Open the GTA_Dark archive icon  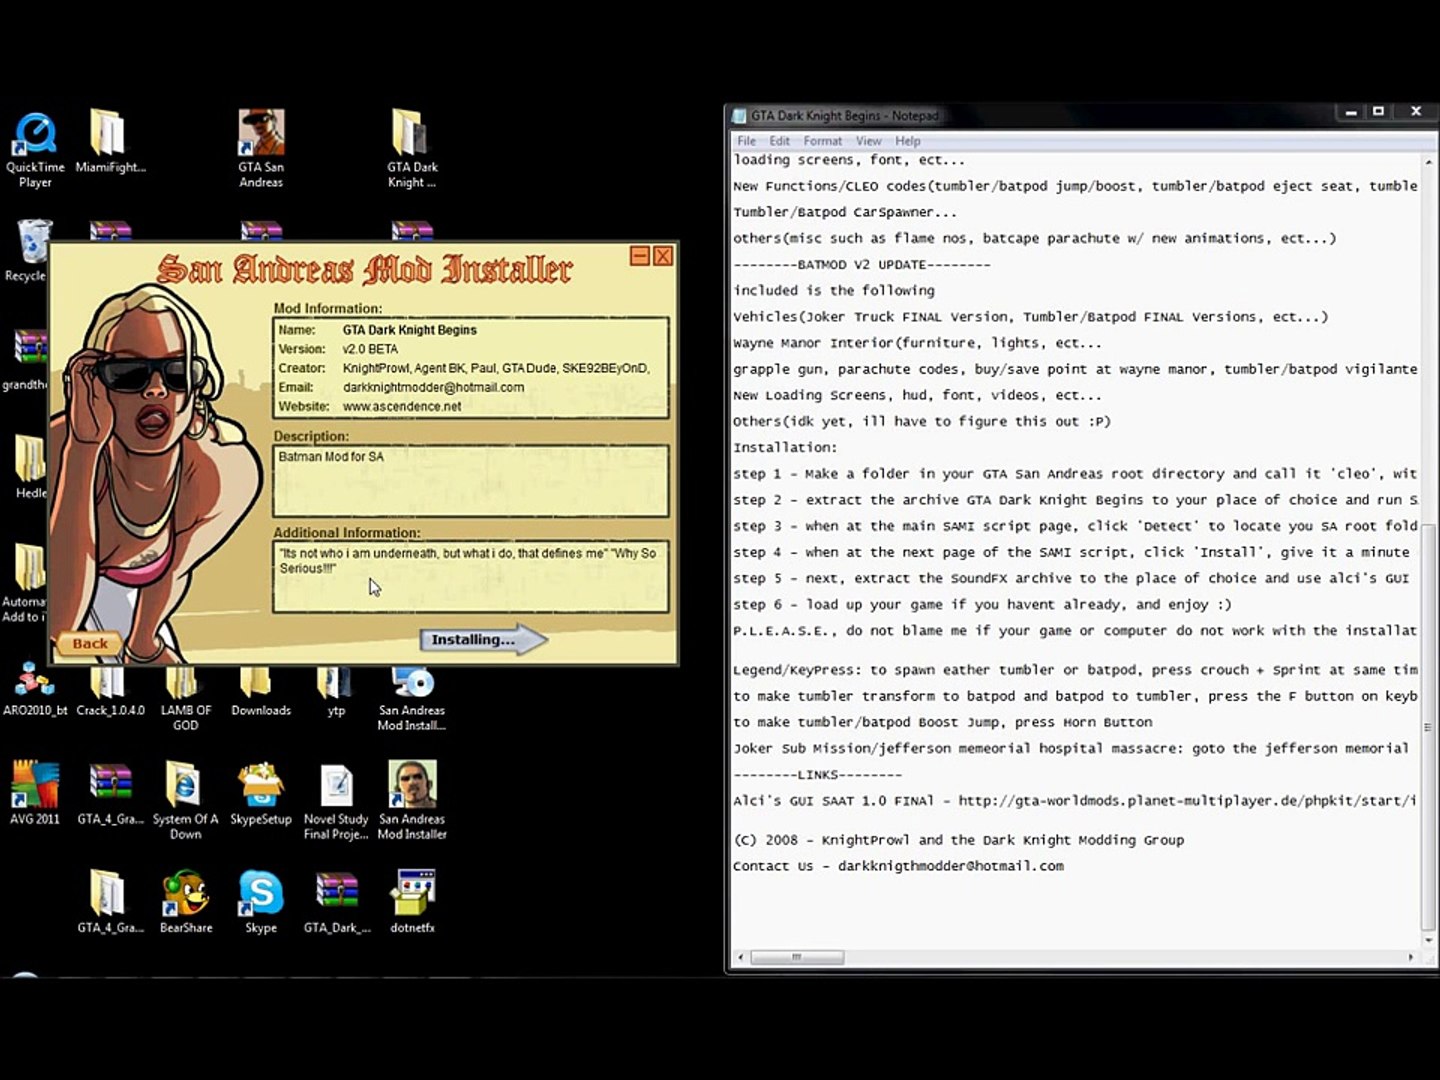point(337,901)
